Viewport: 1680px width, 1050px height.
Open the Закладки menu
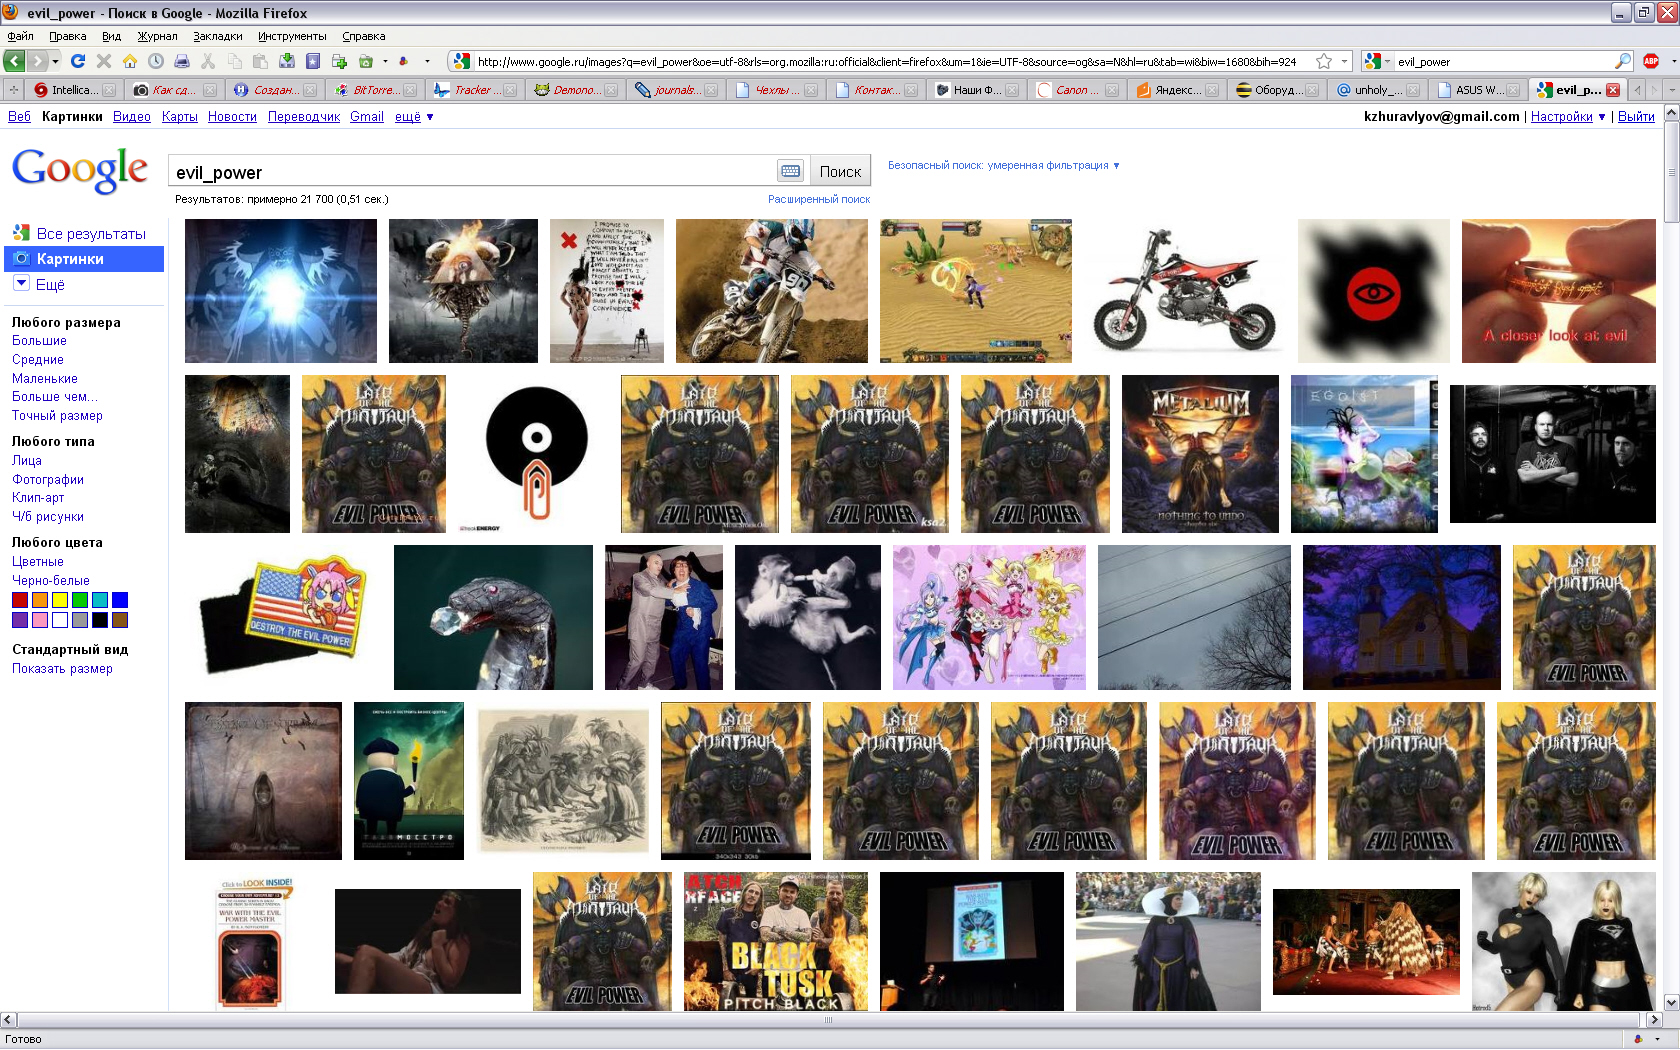tap(218, 36)
